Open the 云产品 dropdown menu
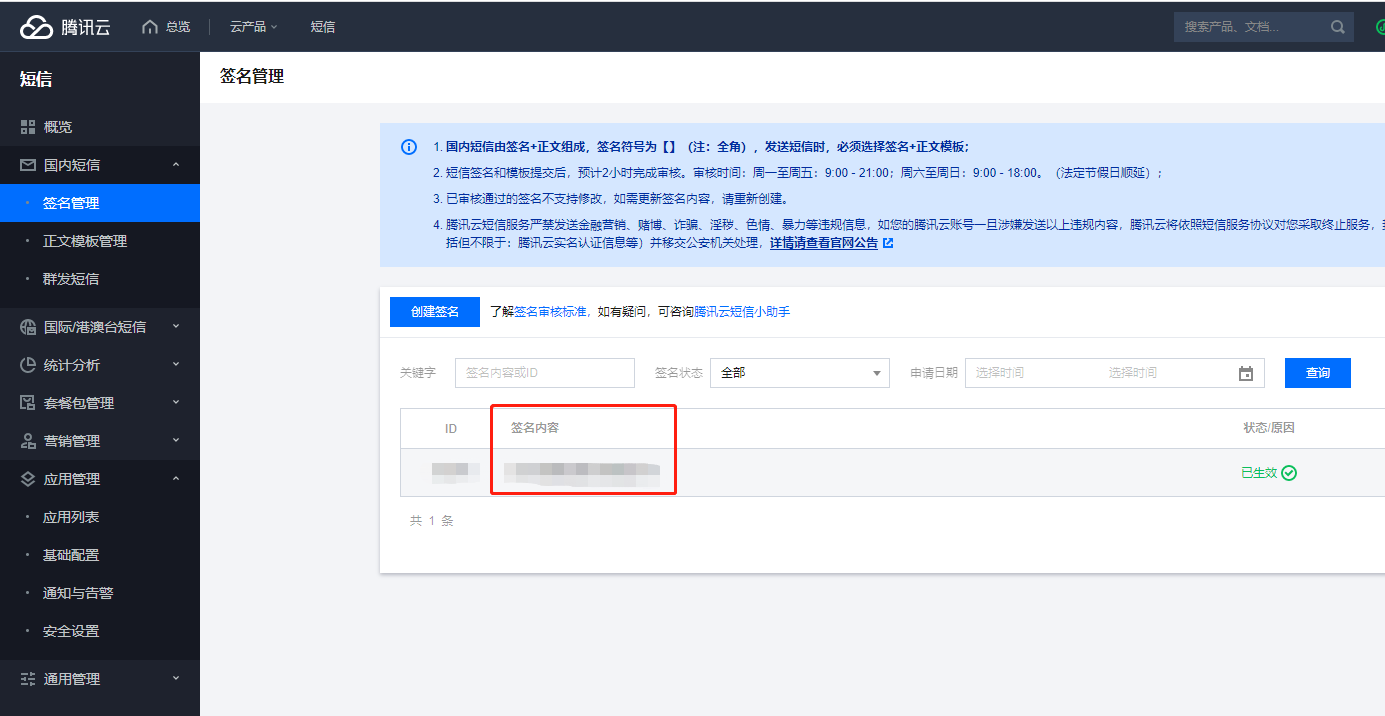Viewport: 1385px width, 716px height. (253, 27)
